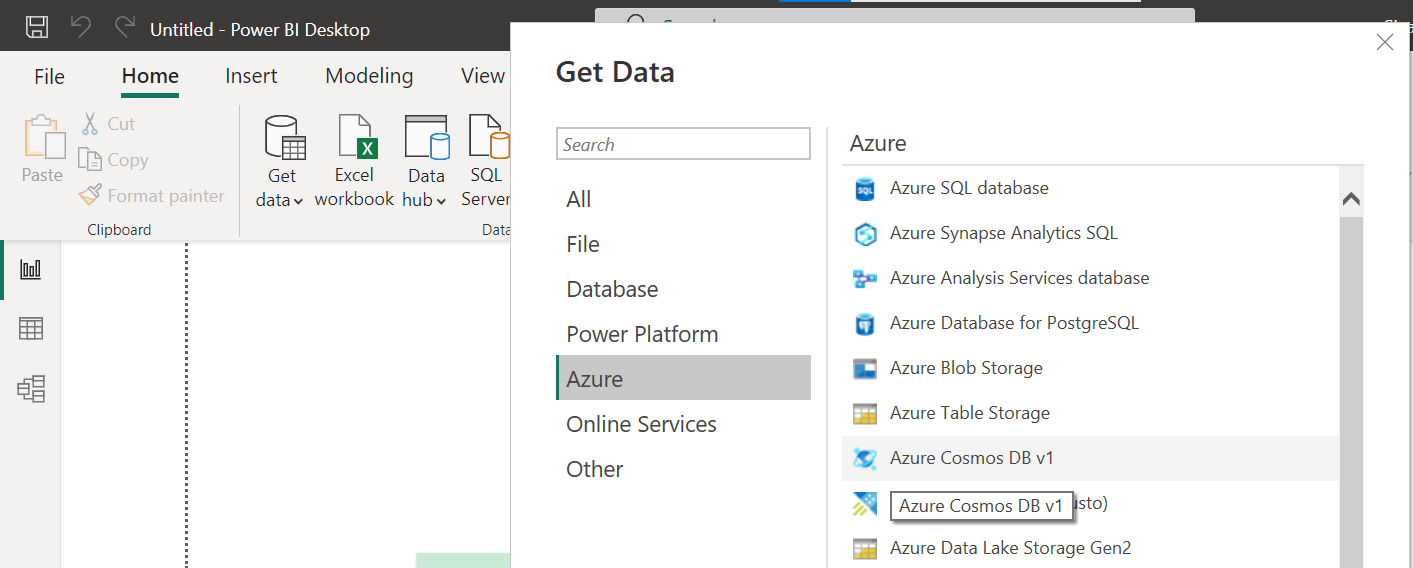
Task: Click the connector list scroll-up arrow
Action: (1351, 199)
